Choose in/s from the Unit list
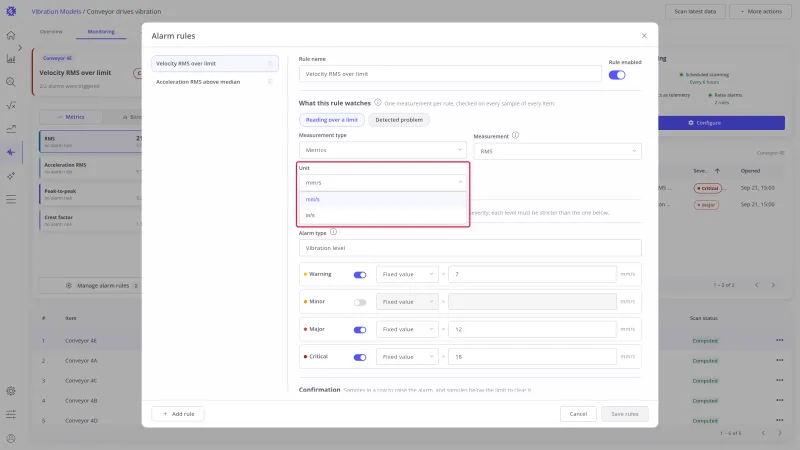 [x=383, y=215]
